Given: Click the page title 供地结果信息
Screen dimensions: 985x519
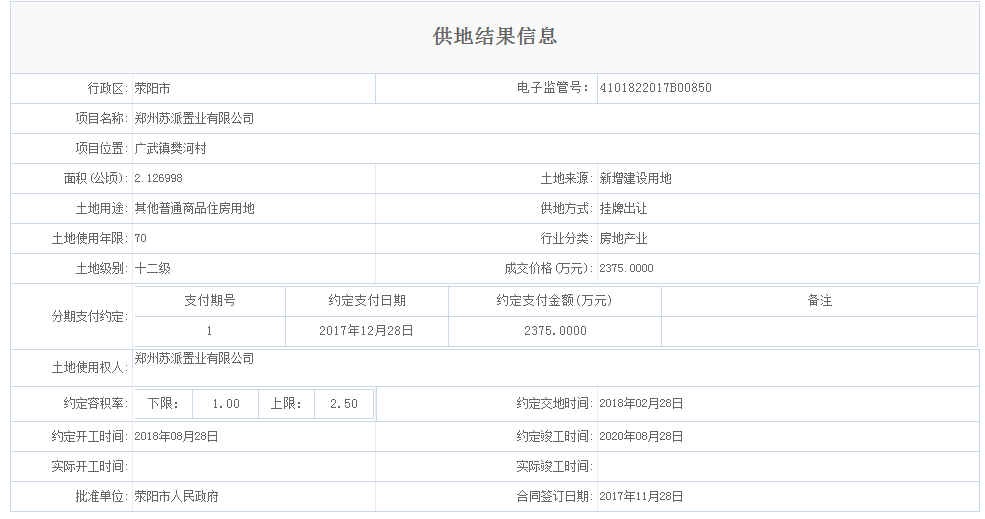Looking at the screenshot, I should point(494,36).
